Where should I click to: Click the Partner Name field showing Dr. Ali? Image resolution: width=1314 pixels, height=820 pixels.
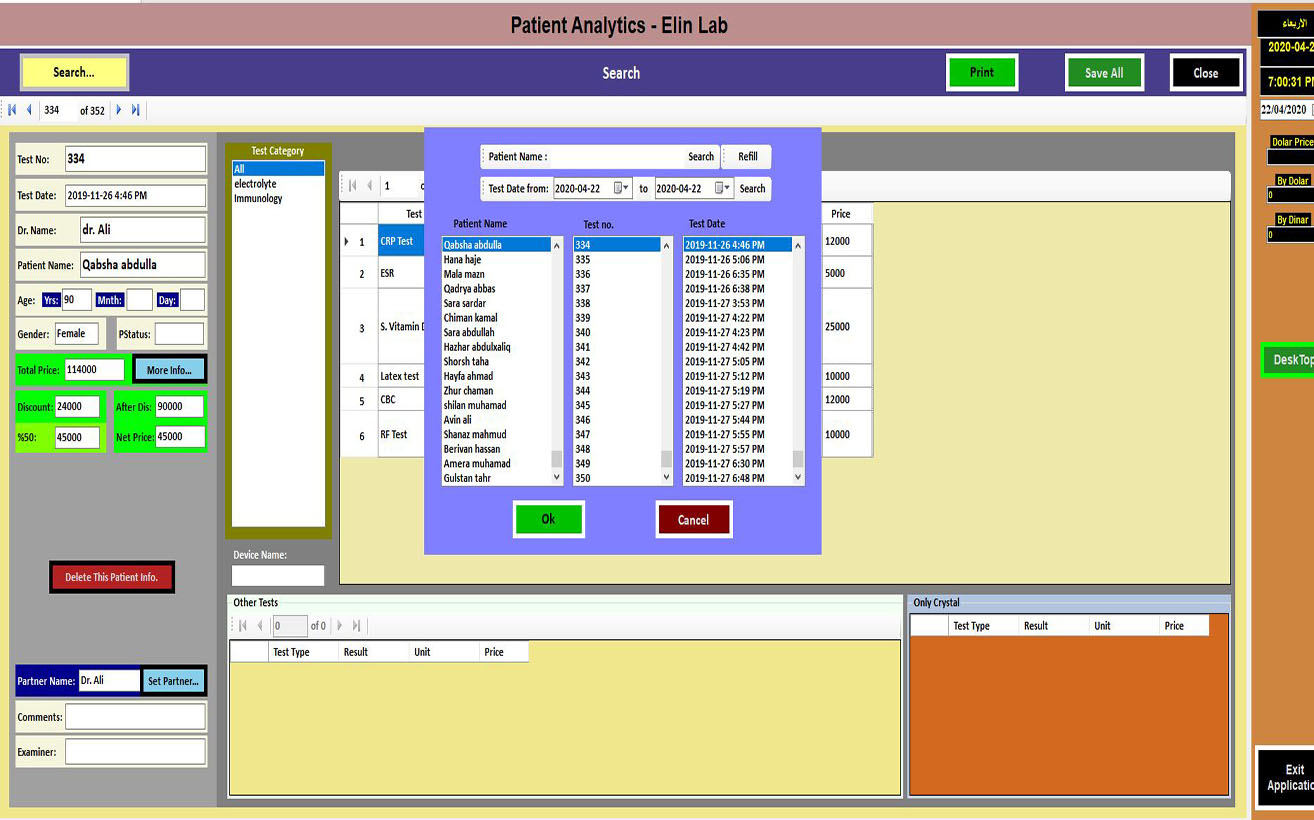(109, 680)
